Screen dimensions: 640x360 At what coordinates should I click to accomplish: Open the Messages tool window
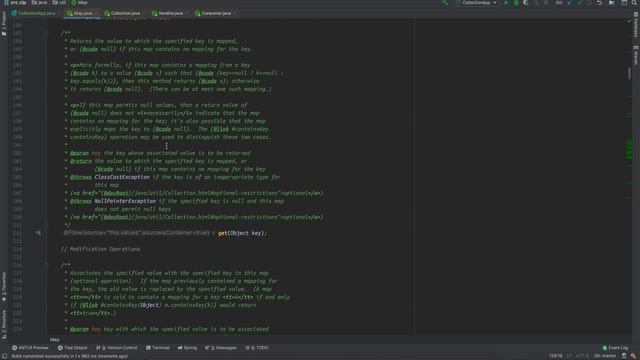[221, 348]
